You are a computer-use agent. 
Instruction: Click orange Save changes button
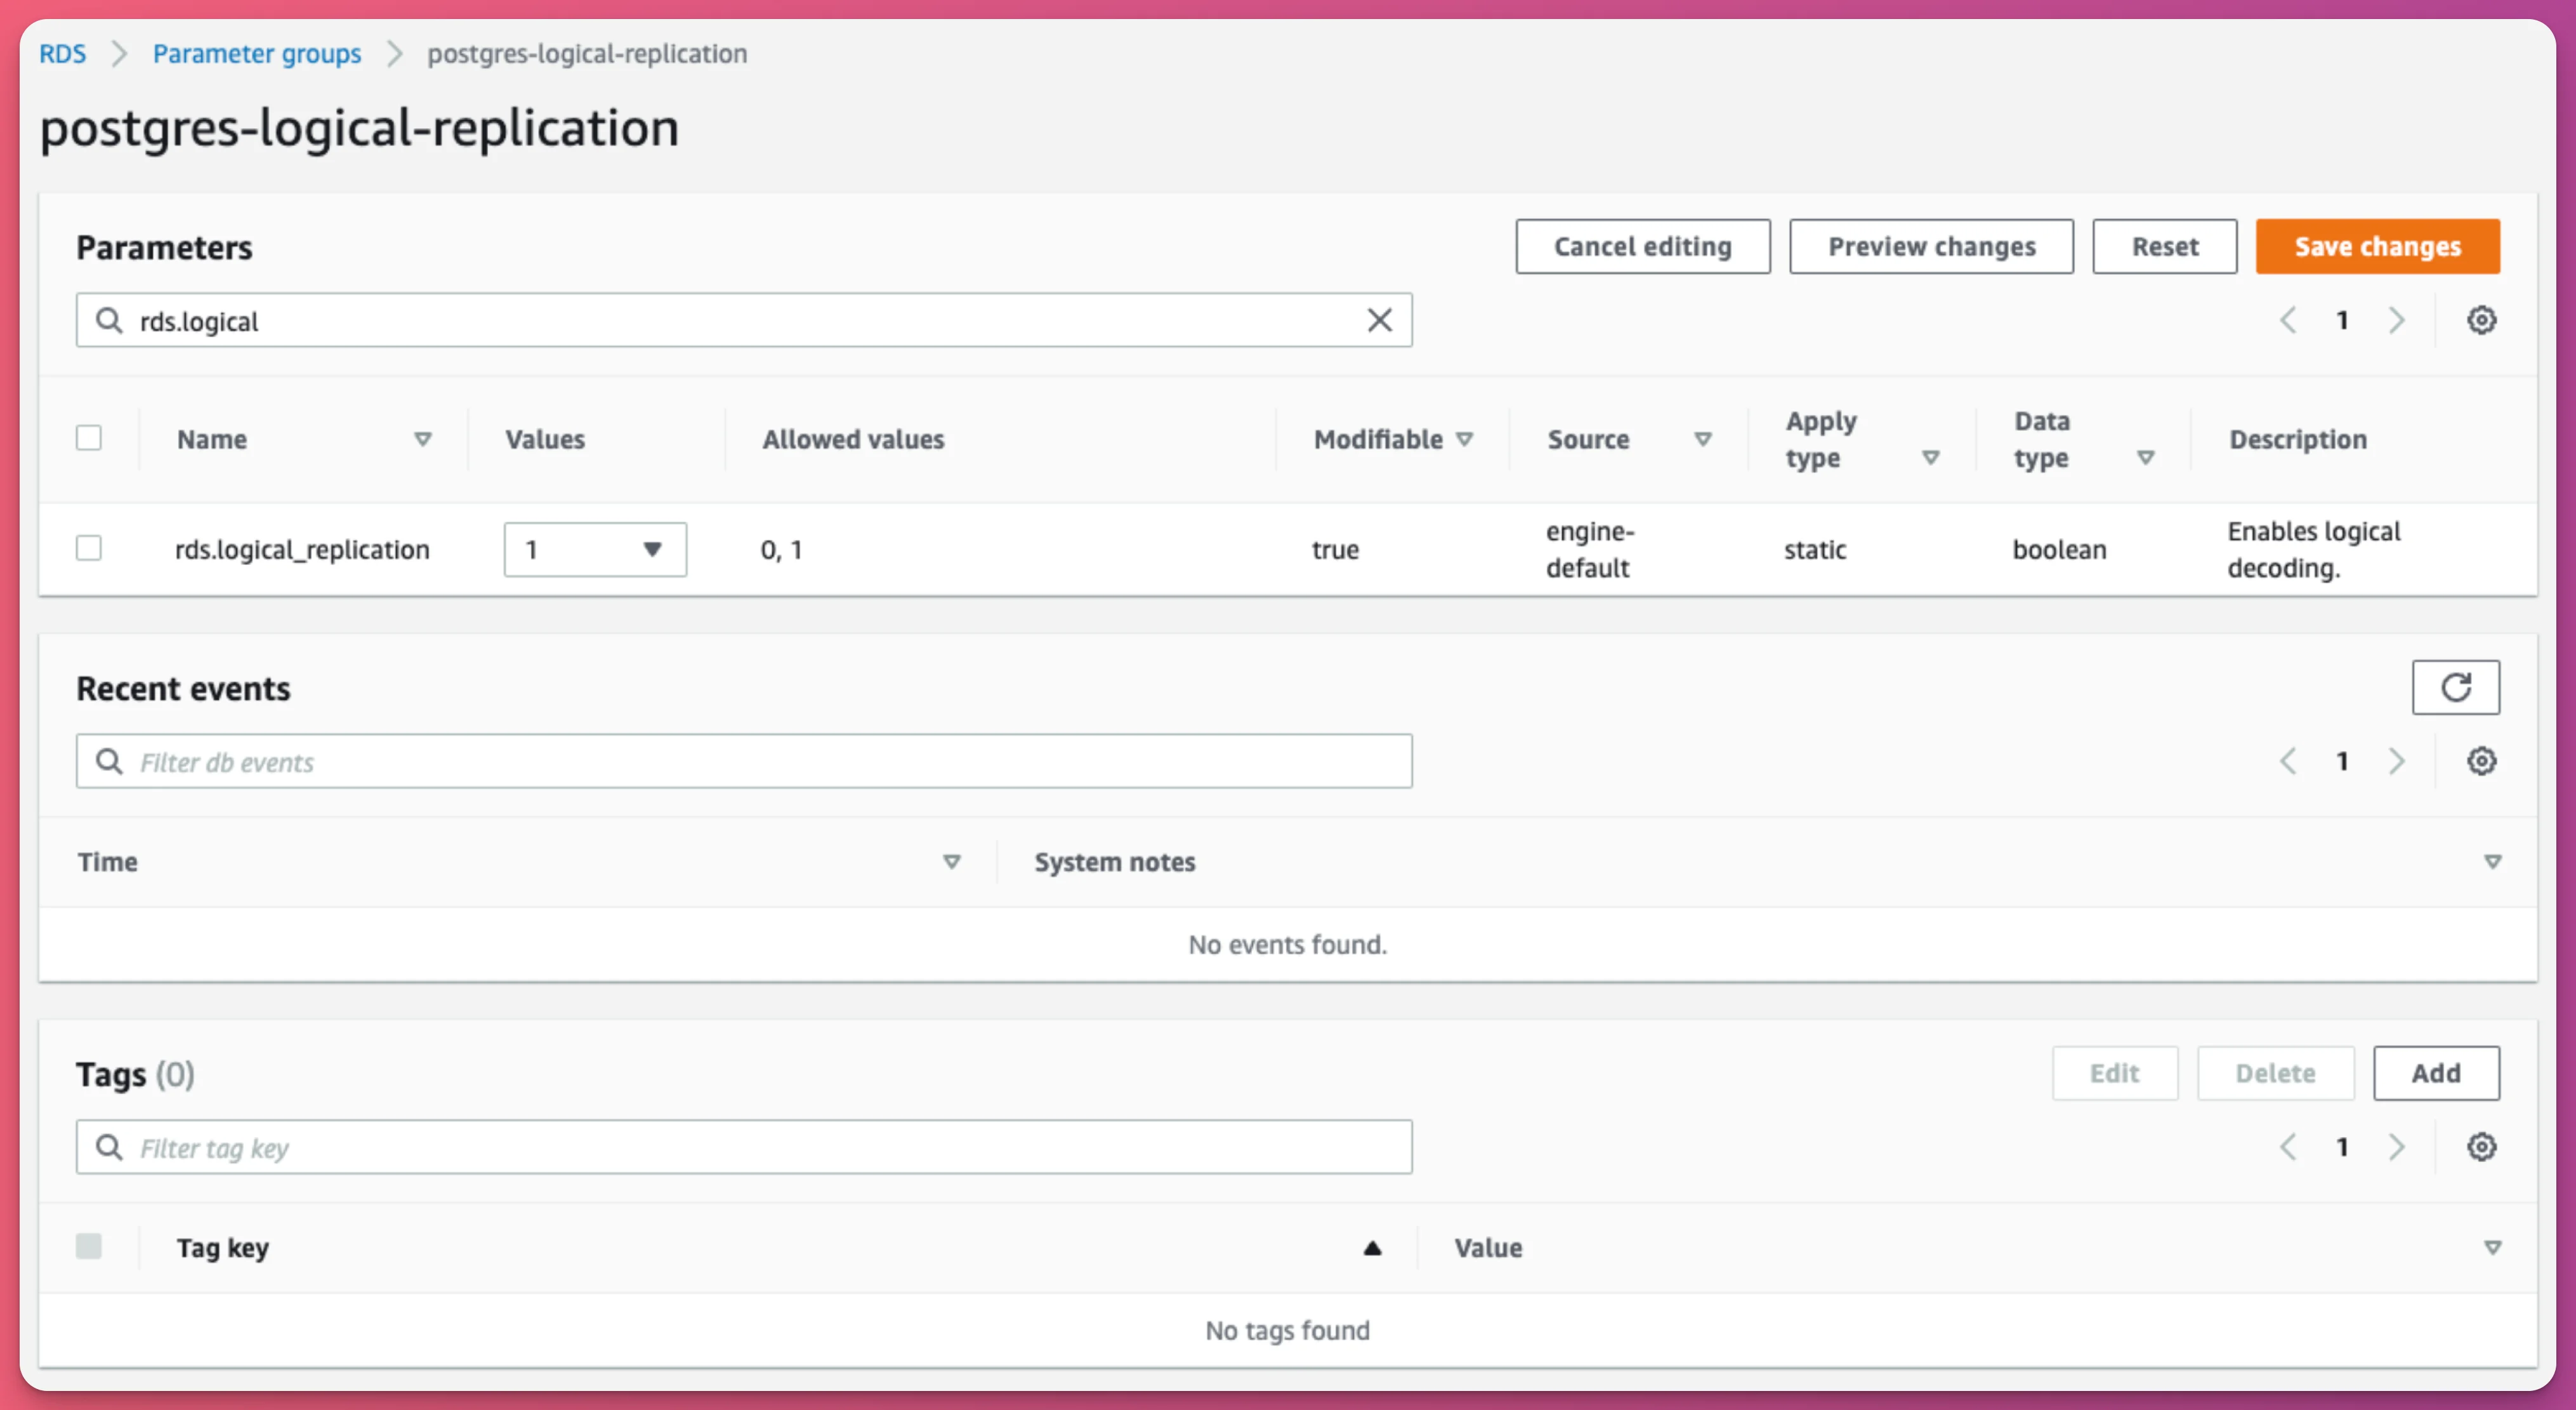click(x=2378, y=246)
